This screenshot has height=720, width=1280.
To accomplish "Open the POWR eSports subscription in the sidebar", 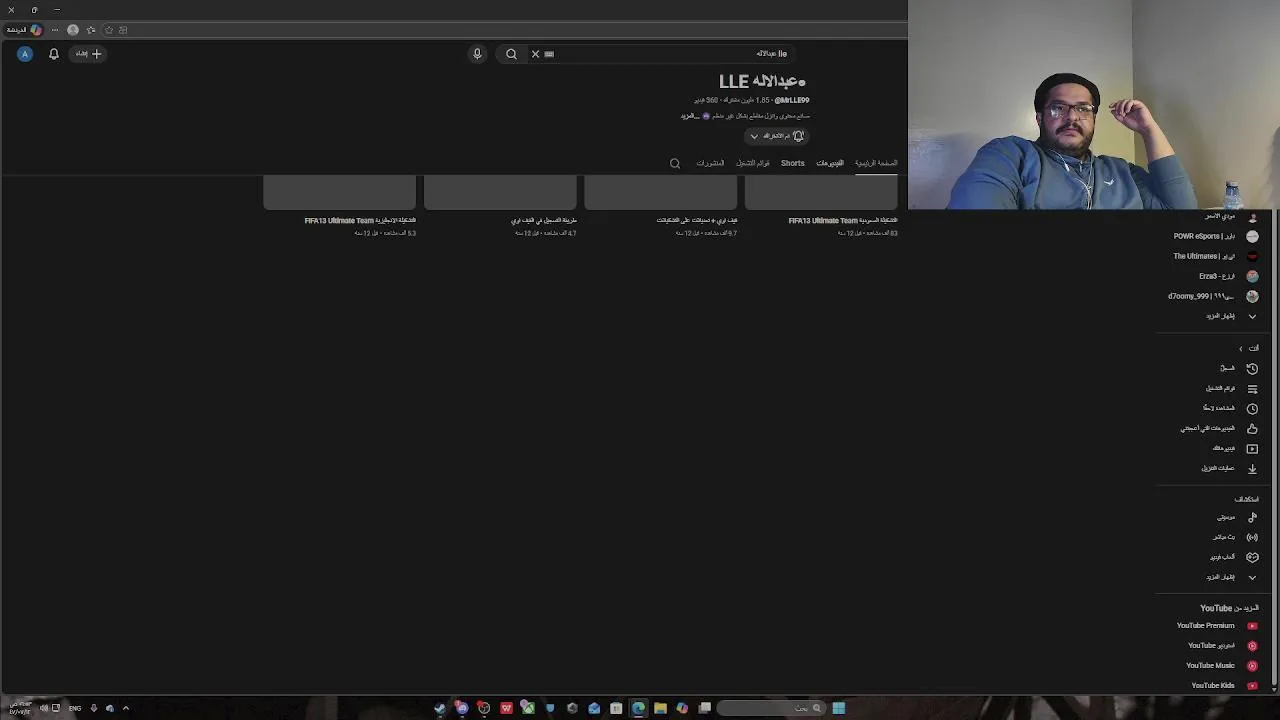I will click(x=1215, y=236).
